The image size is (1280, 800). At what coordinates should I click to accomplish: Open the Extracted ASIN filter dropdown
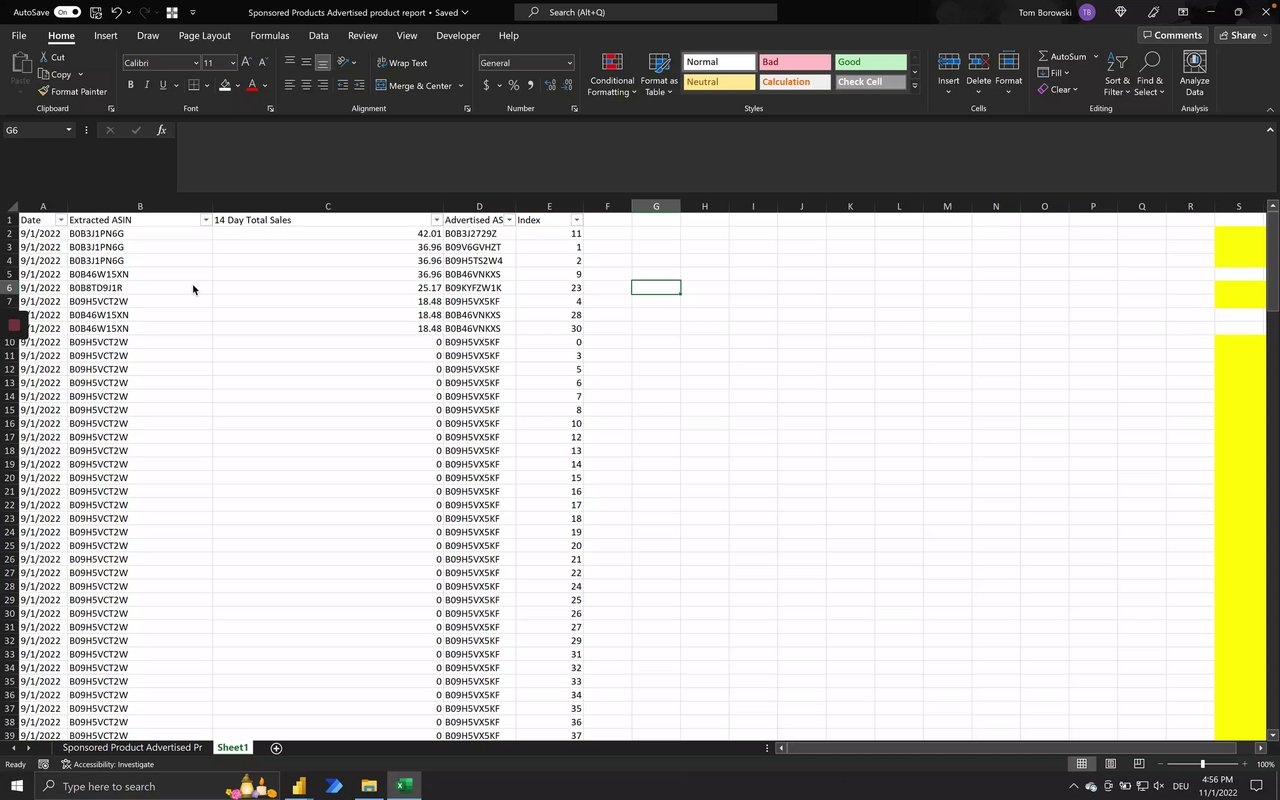coord(206,220)
